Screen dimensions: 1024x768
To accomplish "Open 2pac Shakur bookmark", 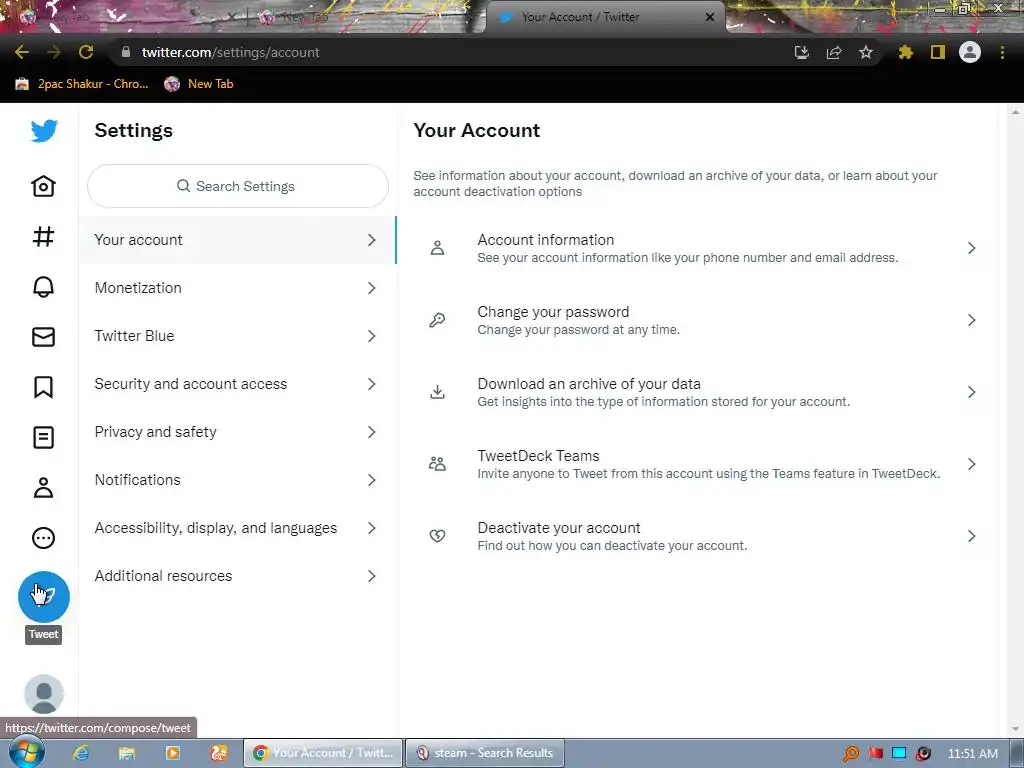I will 82,84.
